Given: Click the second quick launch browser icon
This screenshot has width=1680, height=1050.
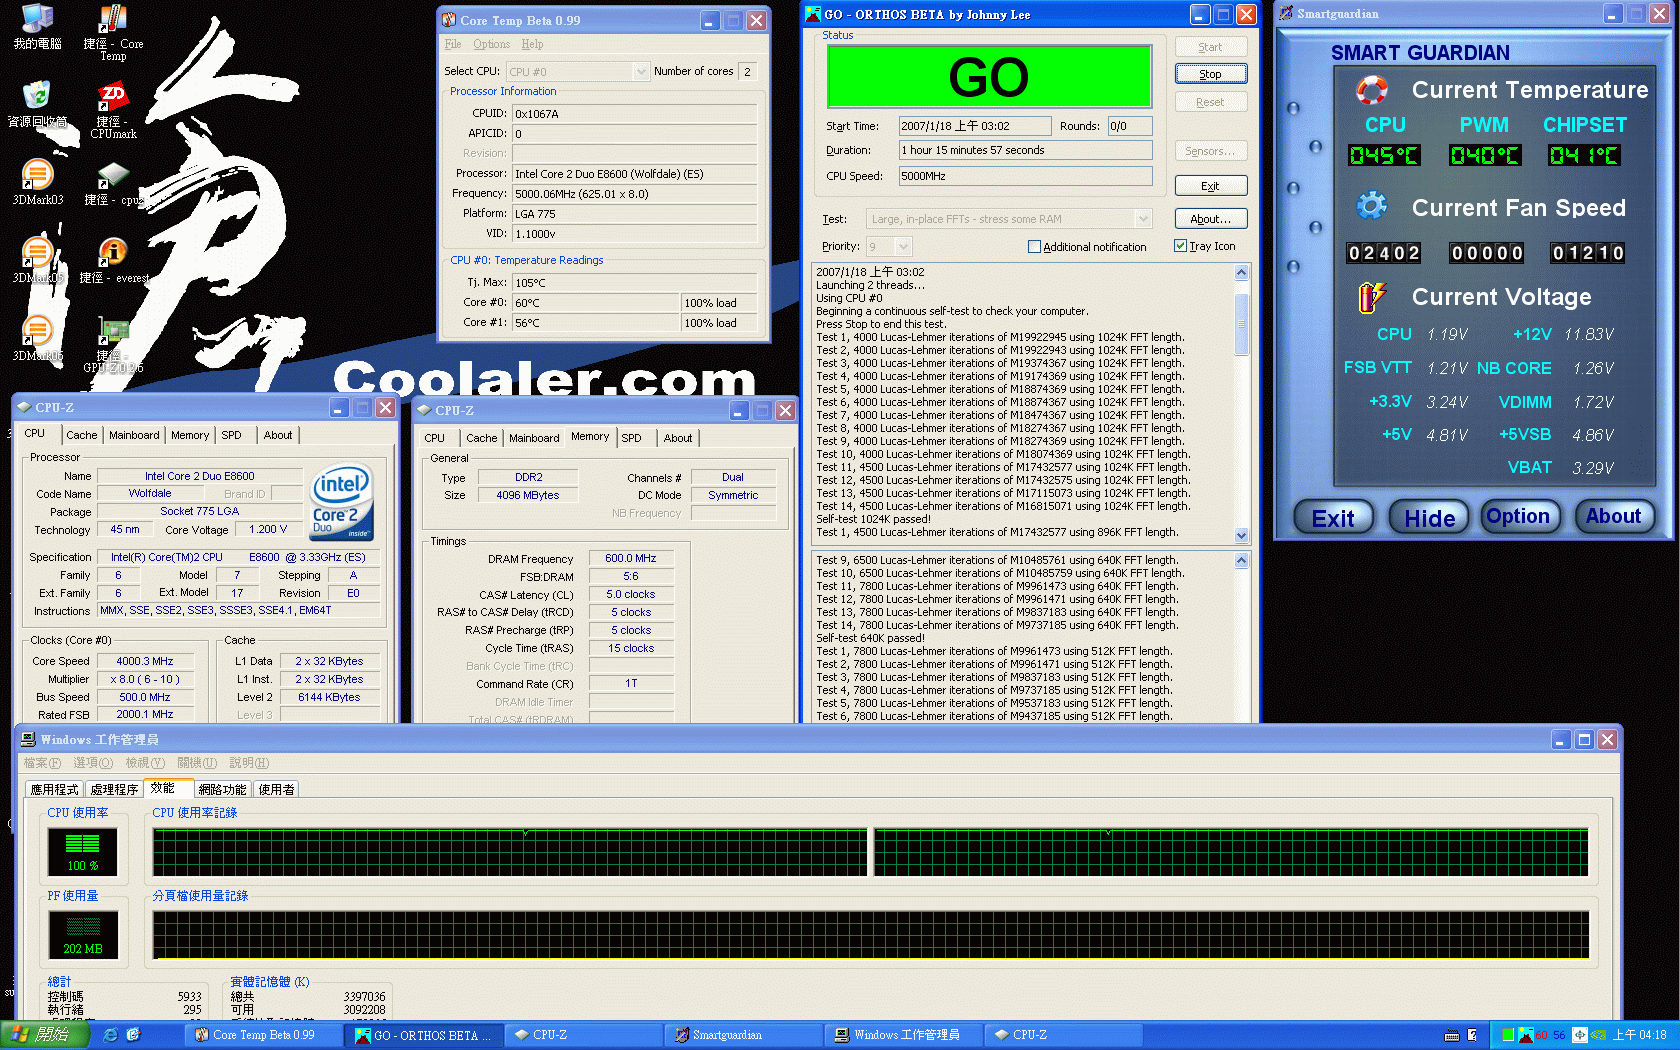Looking at the screenshot, I should [x=133, y=1035].
